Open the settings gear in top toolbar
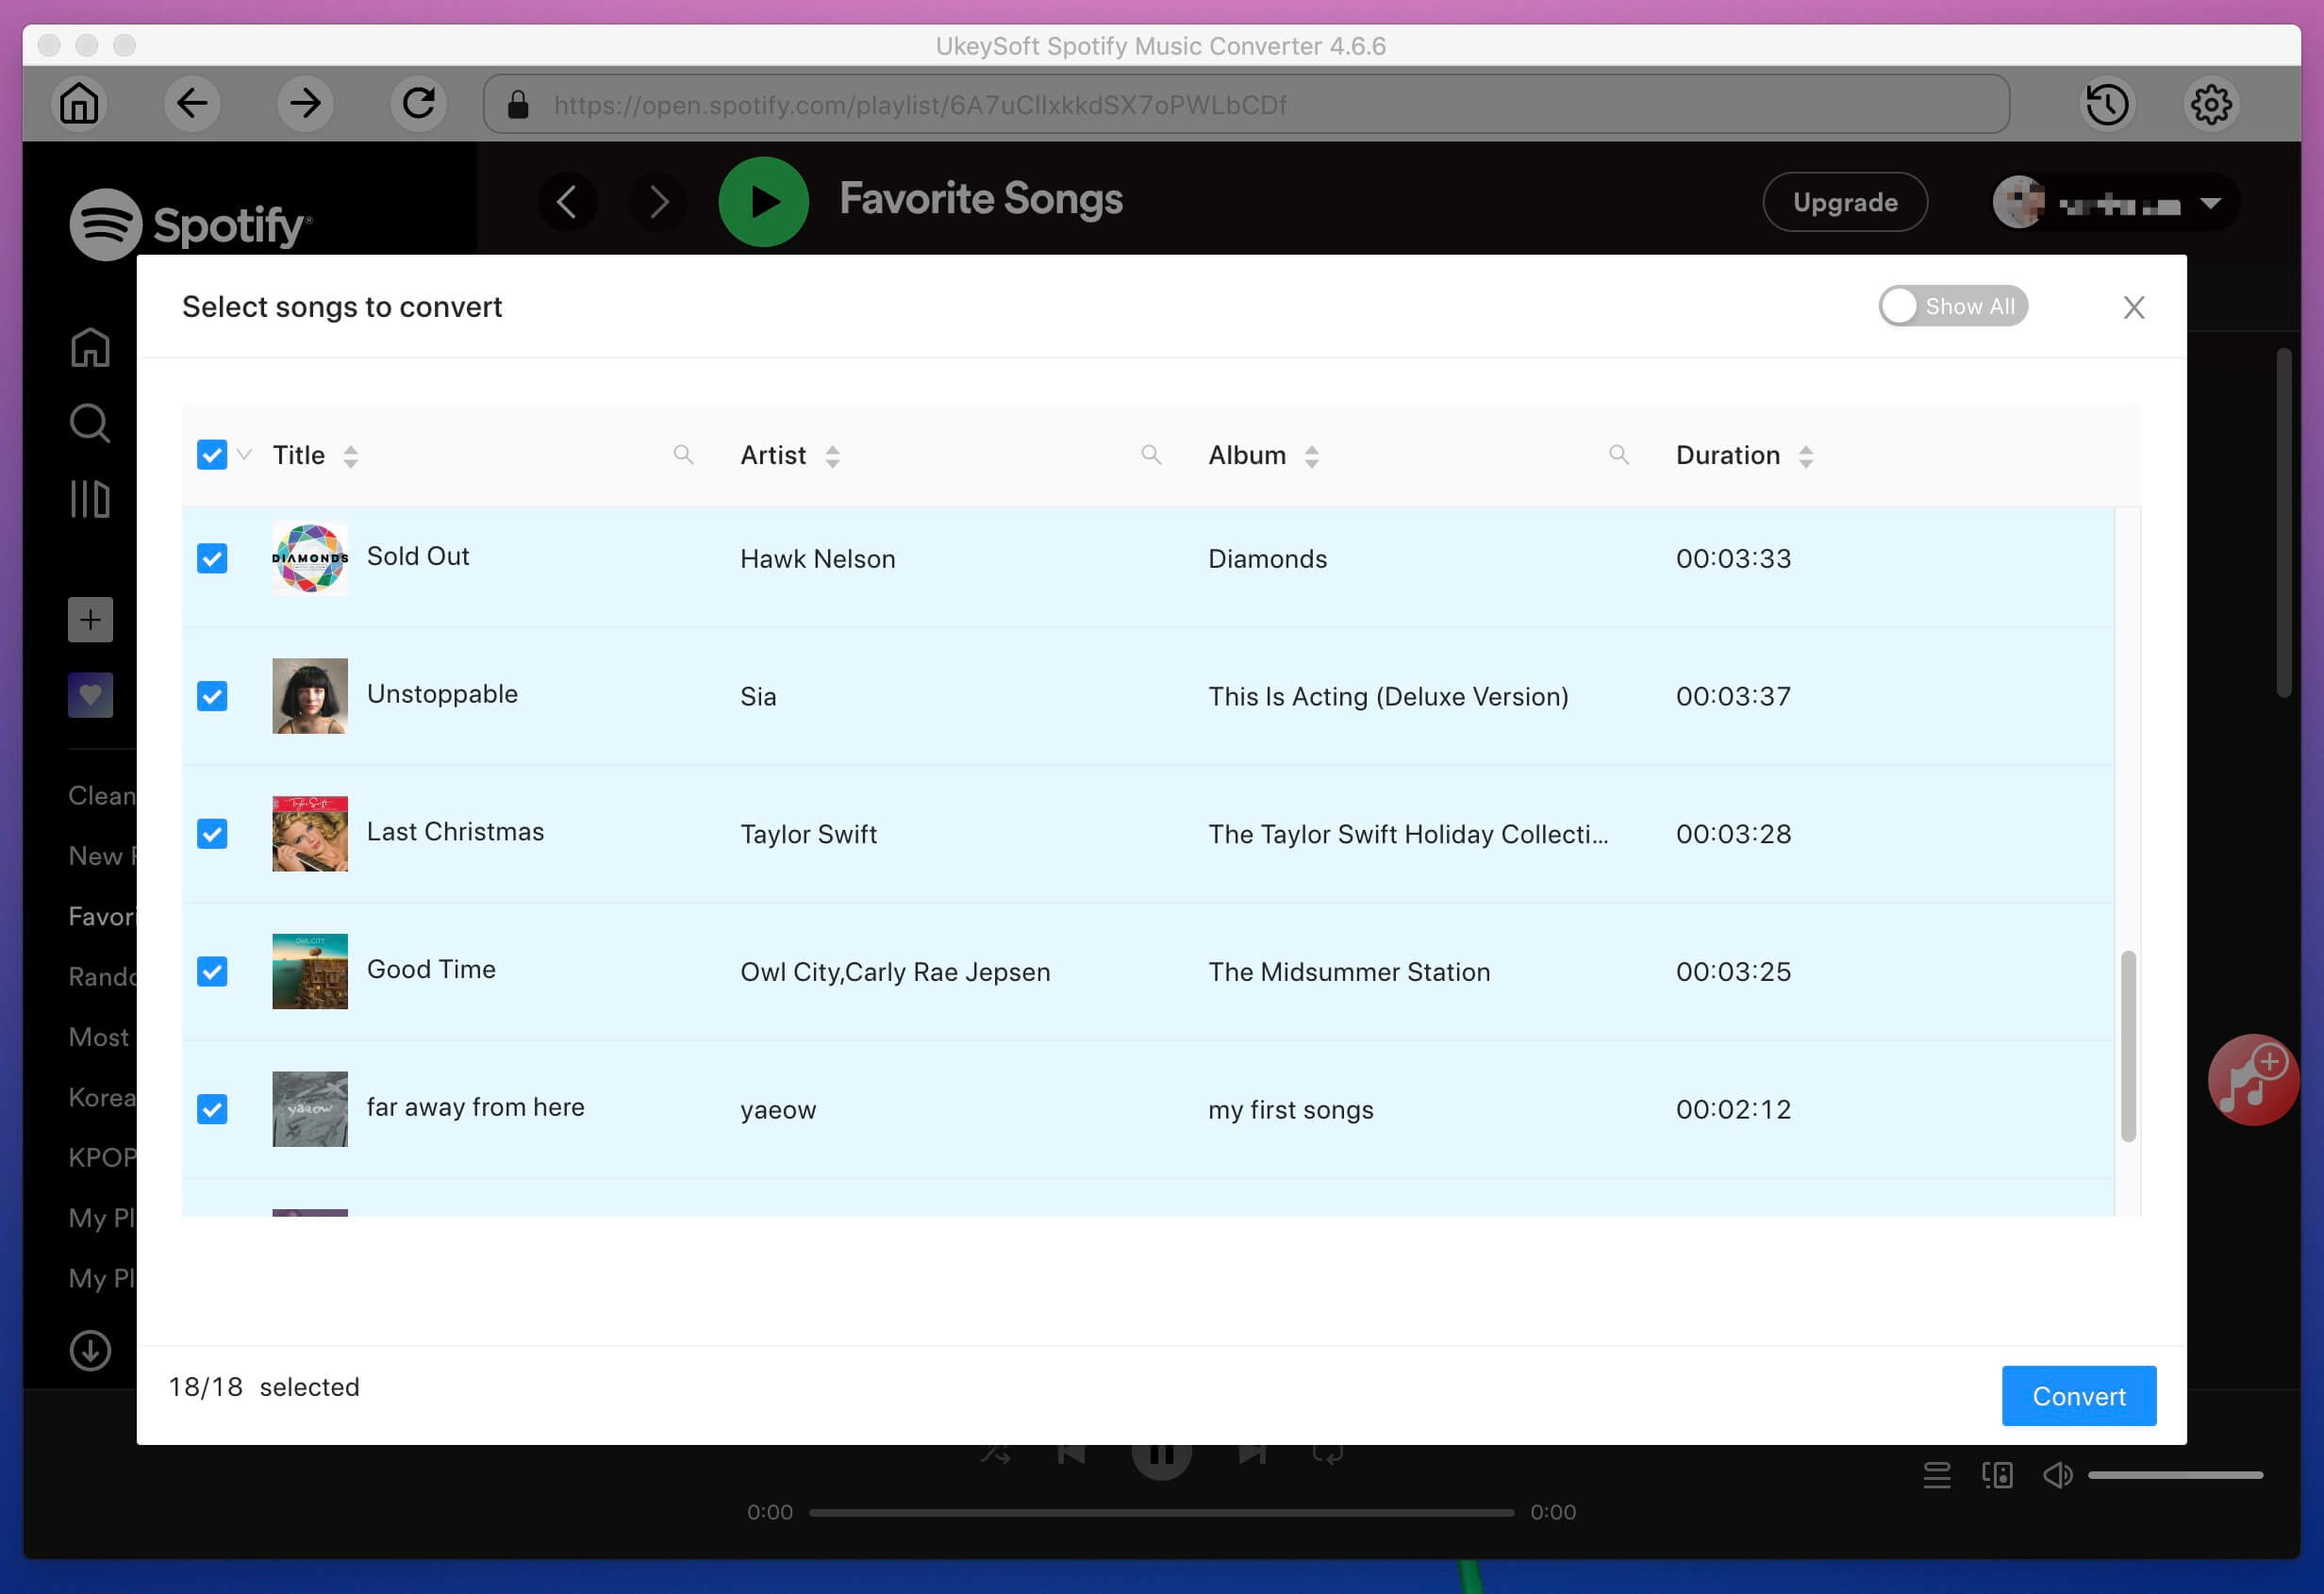The width and height of the screenshot is (2324, 1594). [x=2211, y=103]
